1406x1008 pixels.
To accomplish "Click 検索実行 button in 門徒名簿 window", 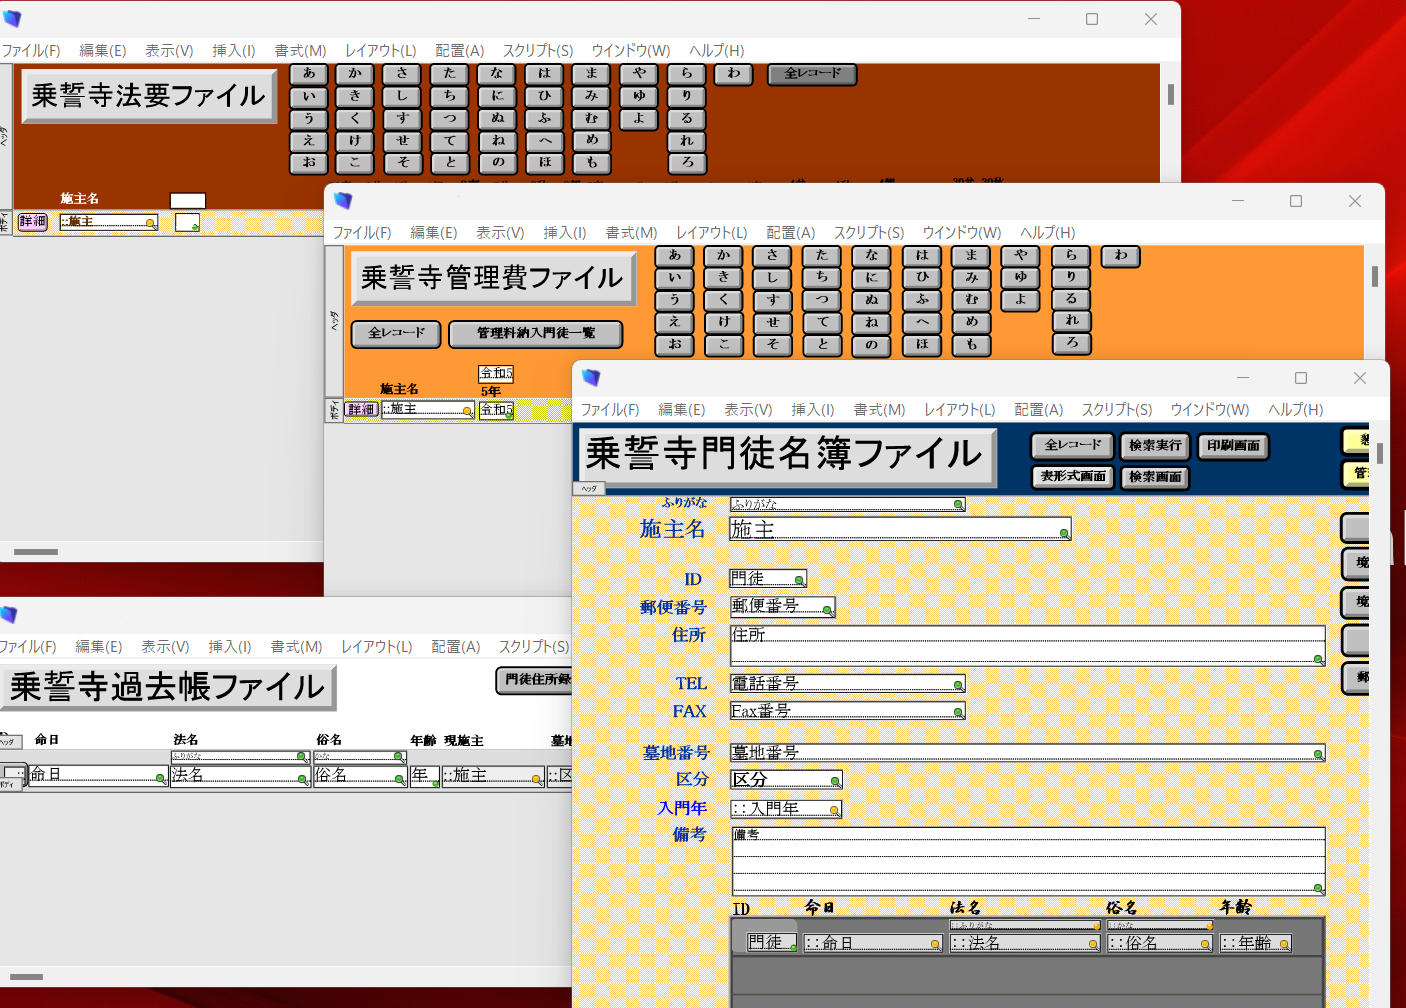I will click(x=1155, y=446).
